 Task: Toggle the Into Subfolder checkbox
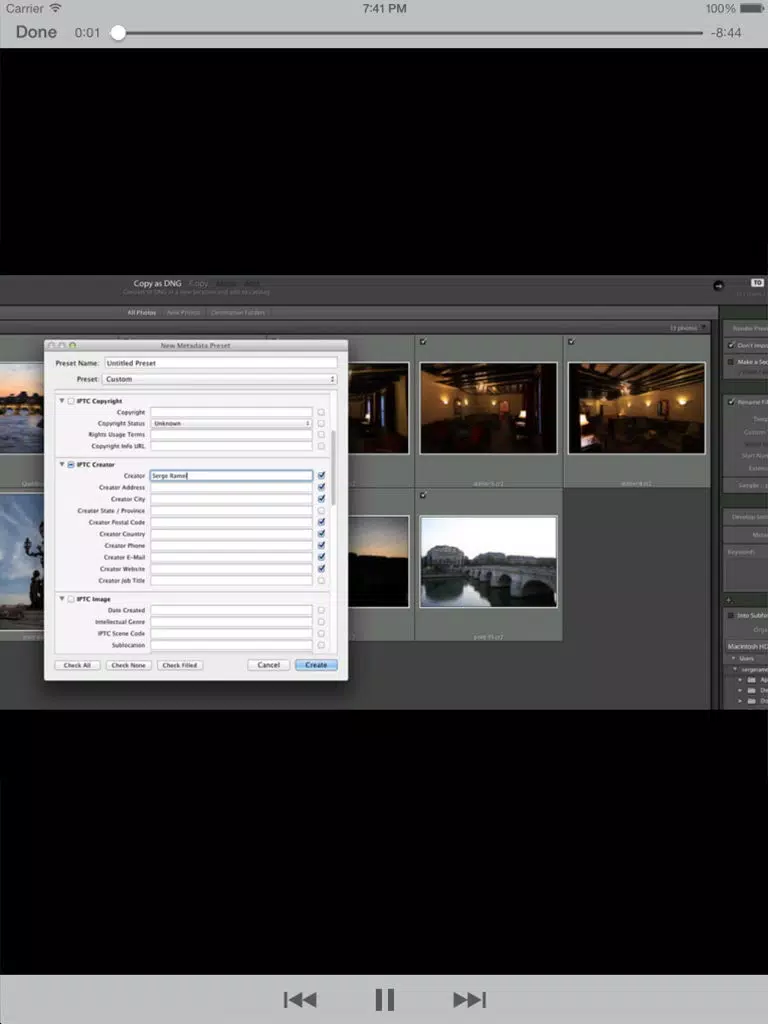click(731, 615)
